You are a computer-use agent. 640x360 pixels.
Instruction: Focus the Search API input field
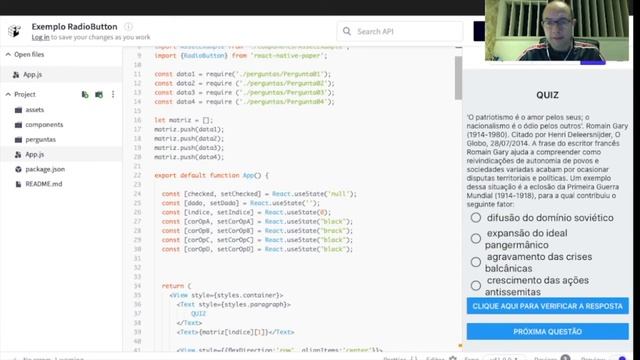click(400, 31)
